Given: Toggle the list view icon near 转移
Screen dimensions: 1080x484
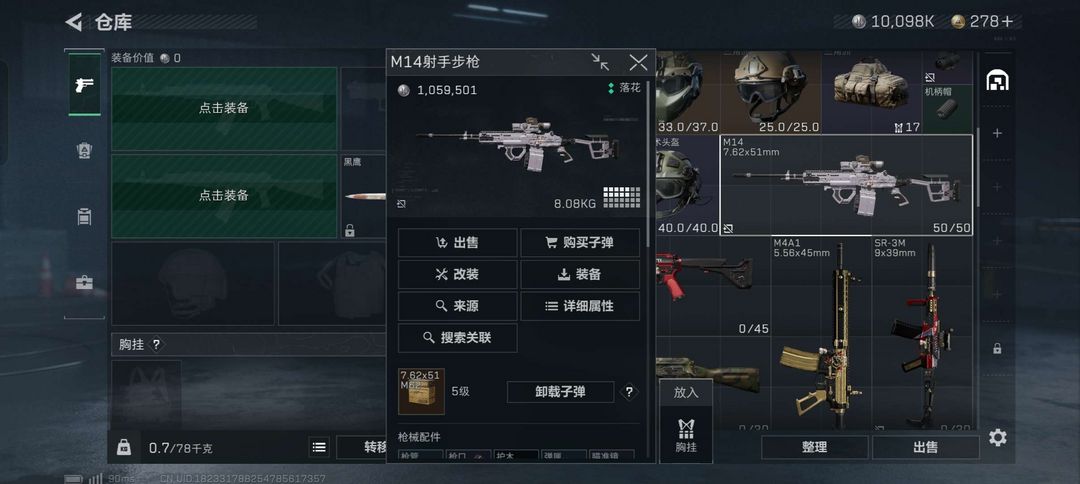Looking at the screenshot, I should tap(319, 448).
